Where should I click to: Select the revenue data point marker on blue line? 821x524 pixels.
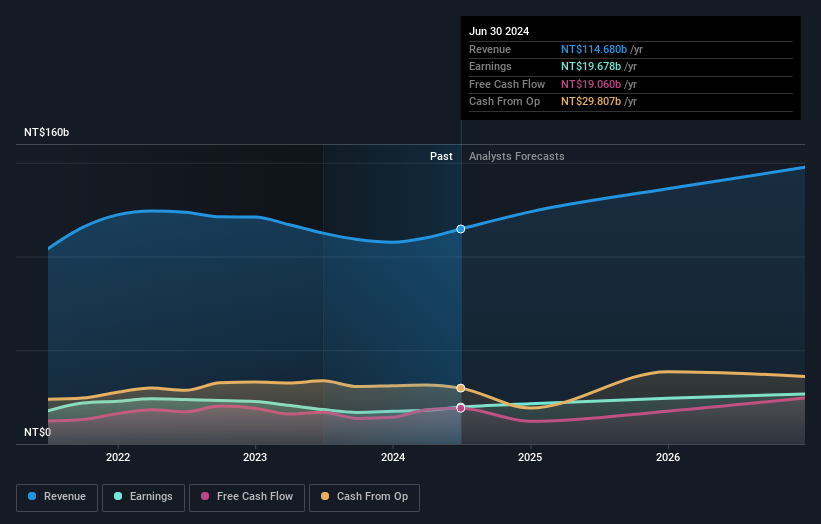click(461, 229)
